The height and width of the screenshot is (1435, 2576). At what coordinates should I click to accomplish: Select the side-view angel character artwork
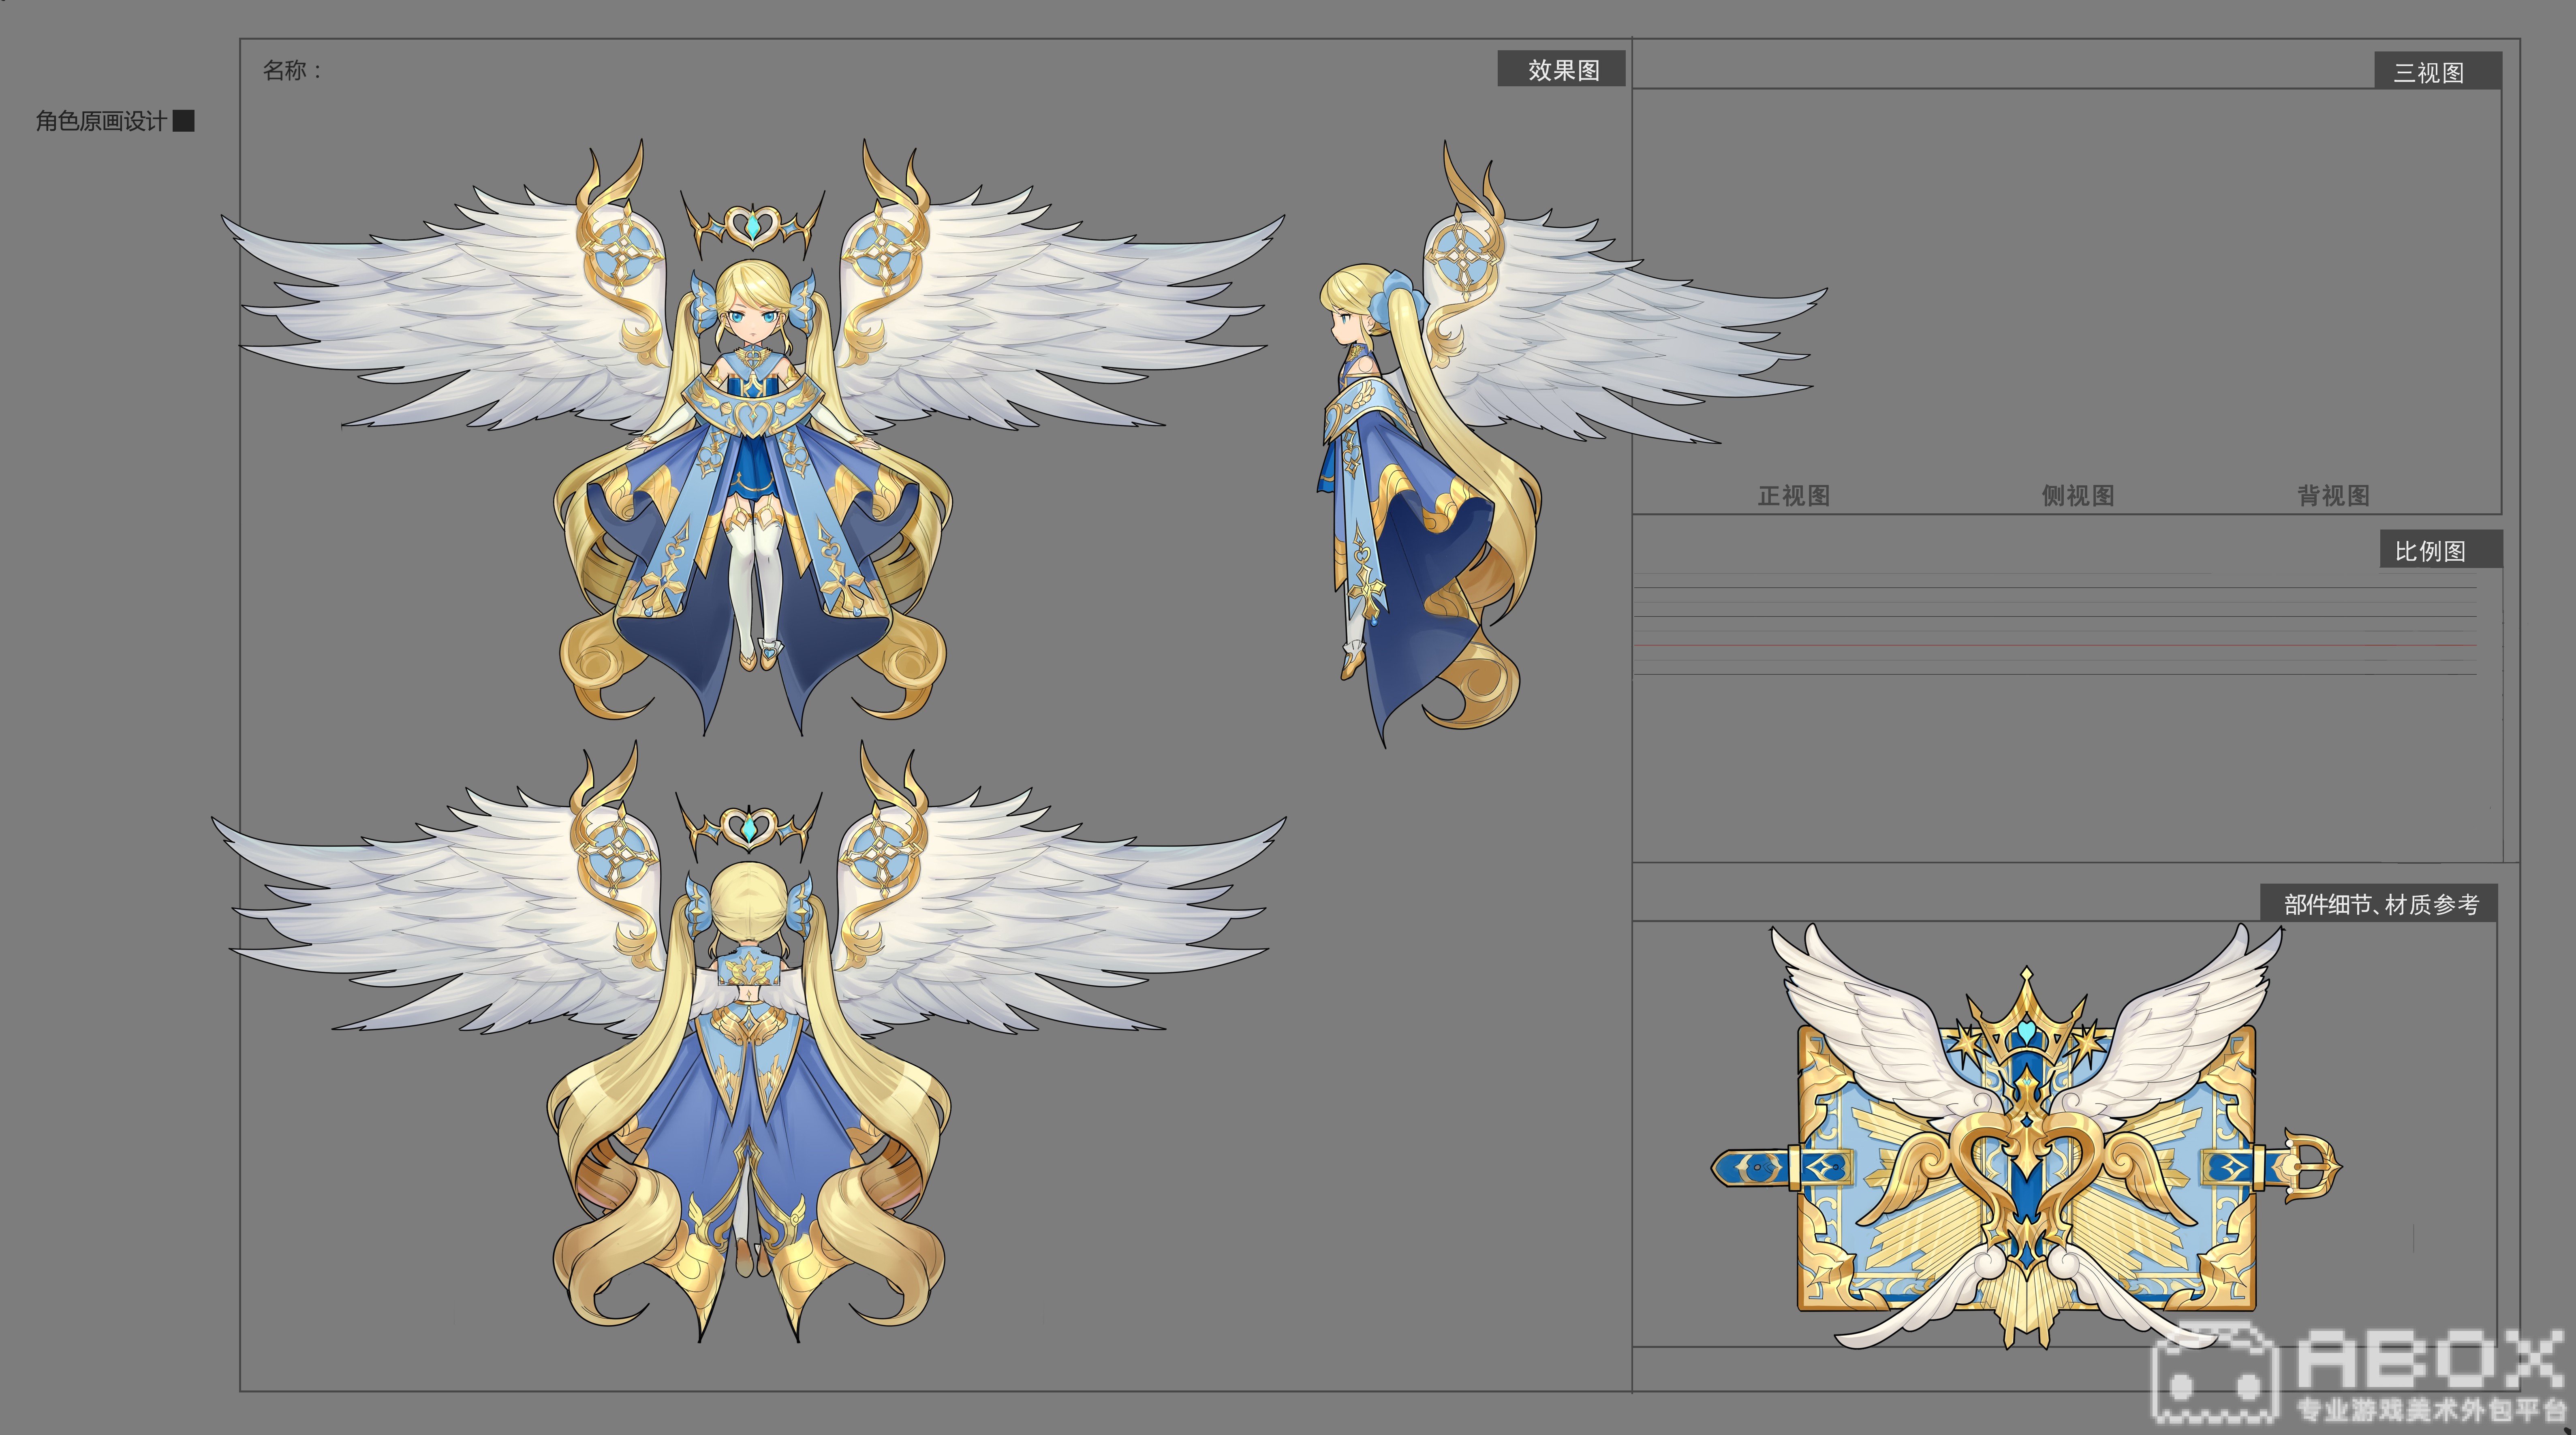1572,444
